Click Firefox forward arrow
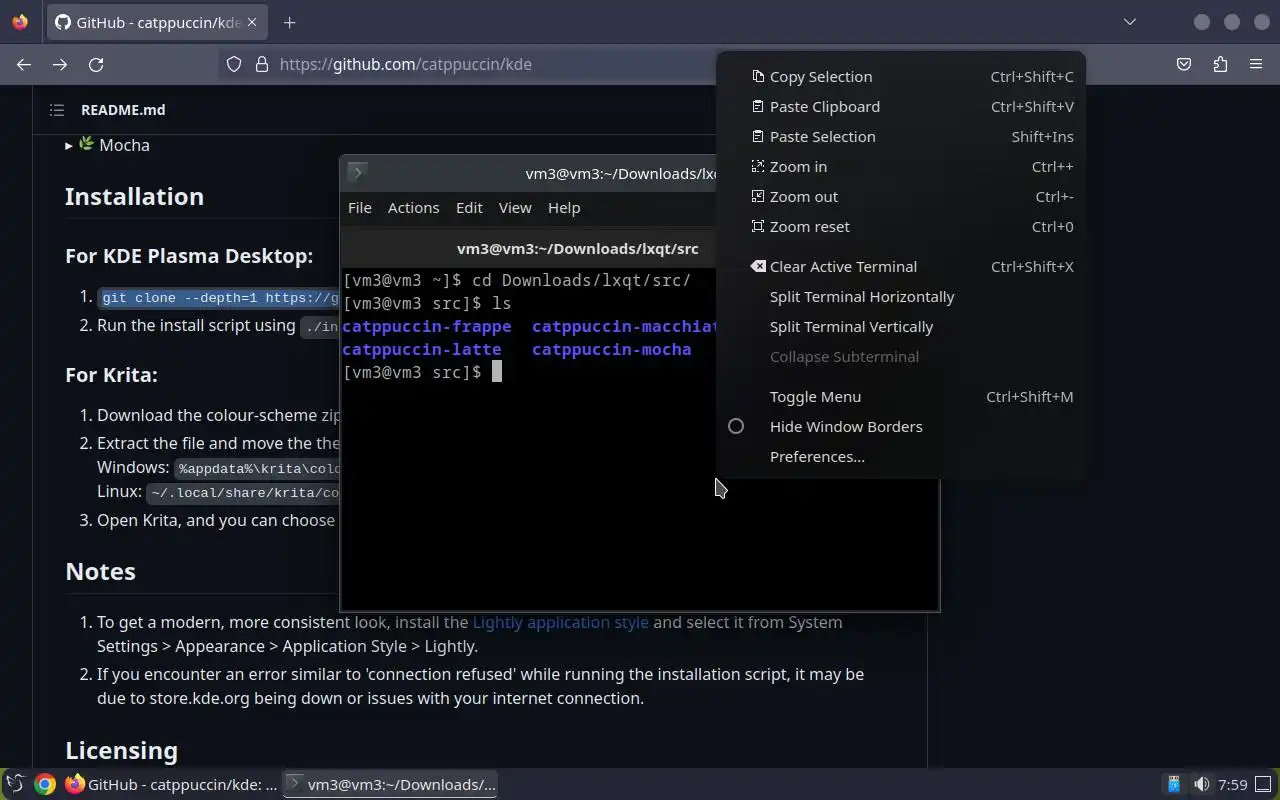 (x=60, y=64)
